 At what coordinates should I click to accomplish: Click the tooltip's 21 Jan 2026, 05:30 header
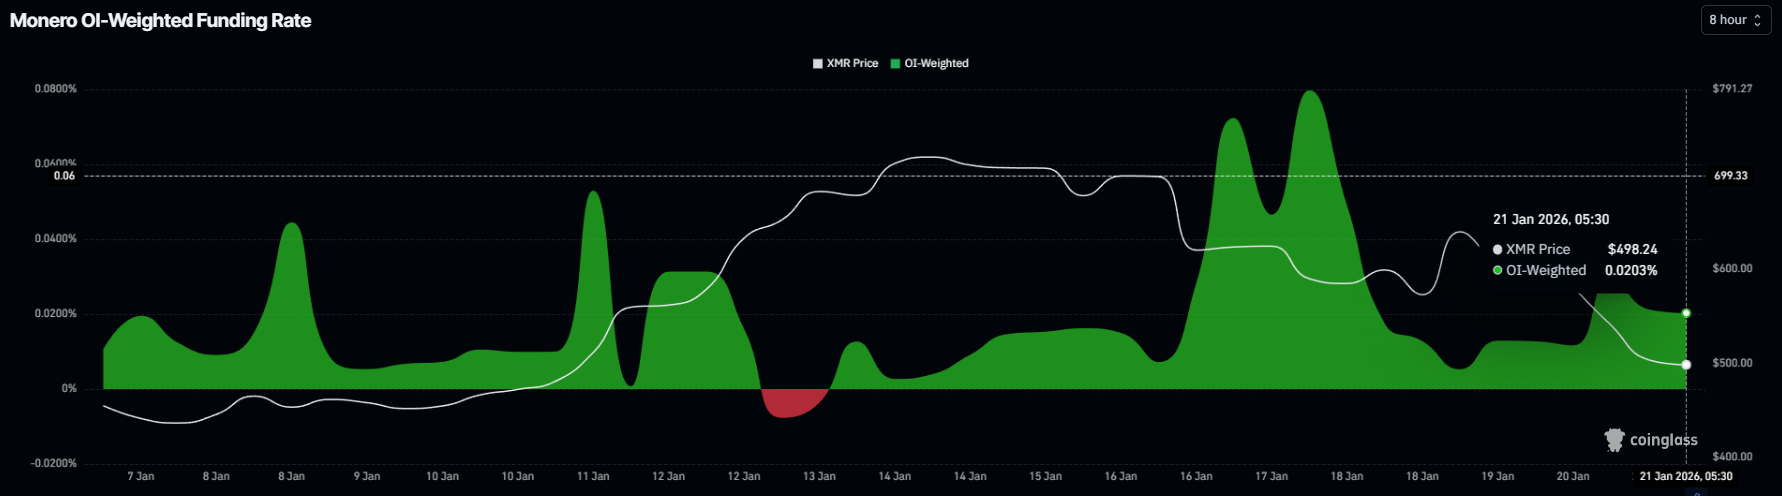pyautogui.click(x=1551, y=219)
